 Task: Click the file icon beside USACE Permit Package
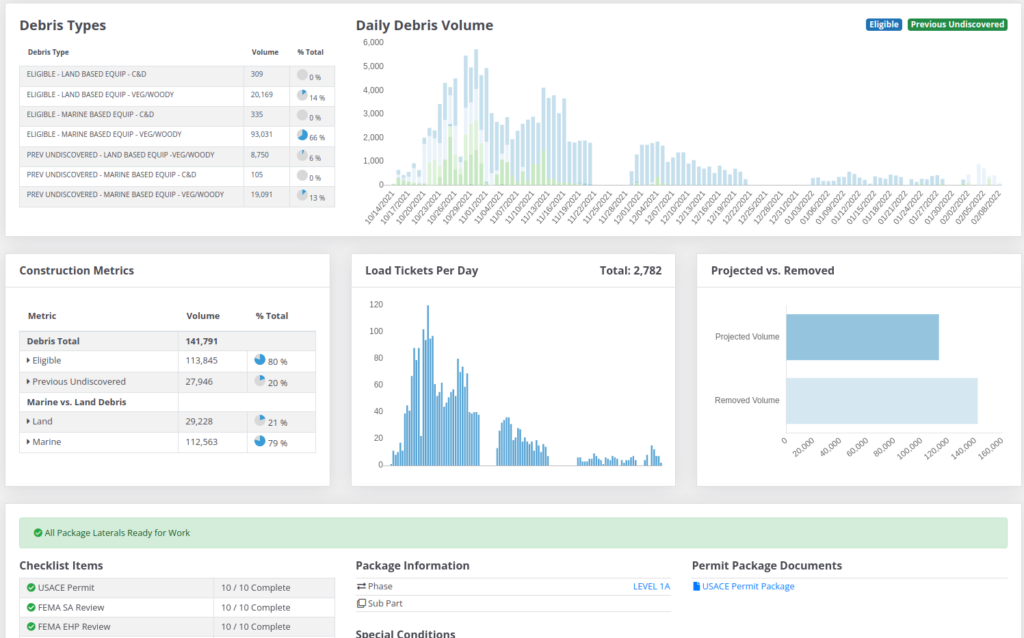(697, 587)
